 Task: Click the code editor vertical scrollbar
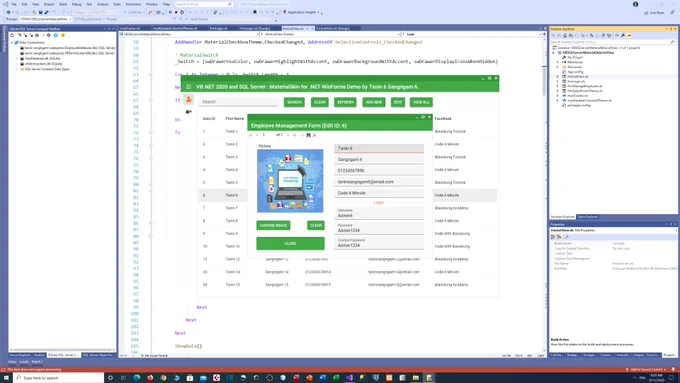click(x=544, y=195)
